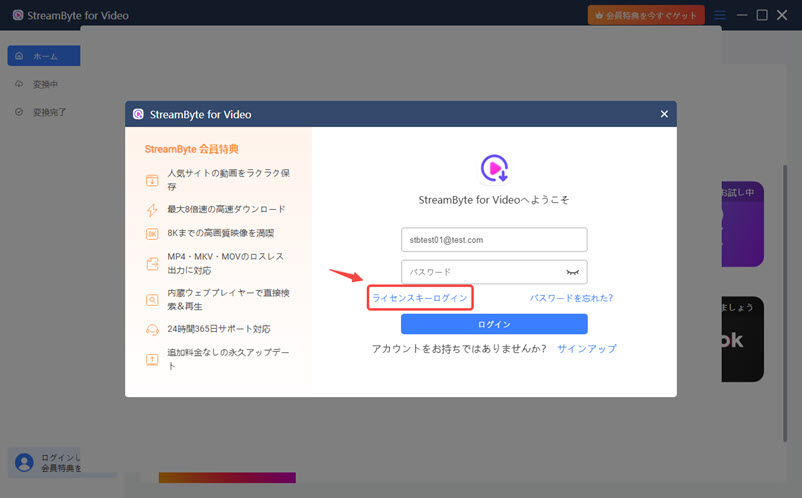
Task: Click the license key login link
Action: point(419,298)
